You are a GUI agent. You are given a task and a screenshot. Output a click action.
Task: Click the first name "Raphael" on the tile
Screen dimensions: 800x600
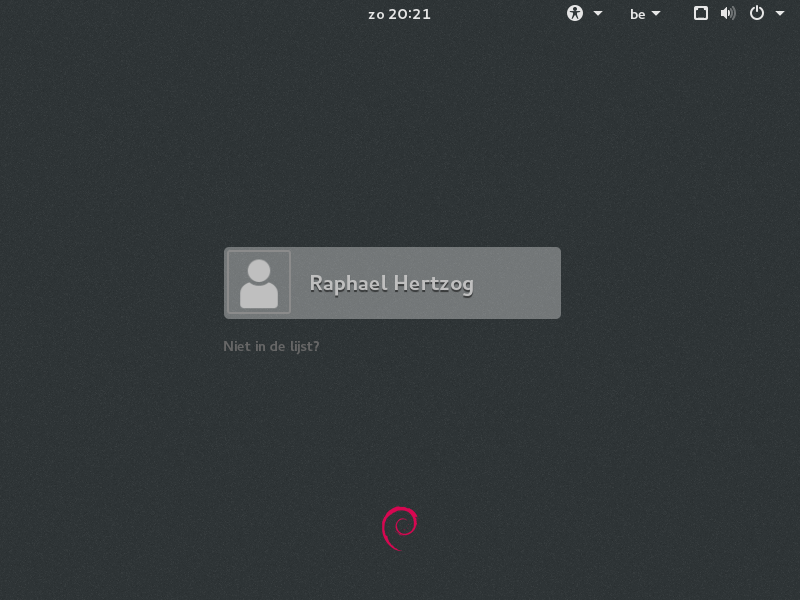click(x=347, y=283)
